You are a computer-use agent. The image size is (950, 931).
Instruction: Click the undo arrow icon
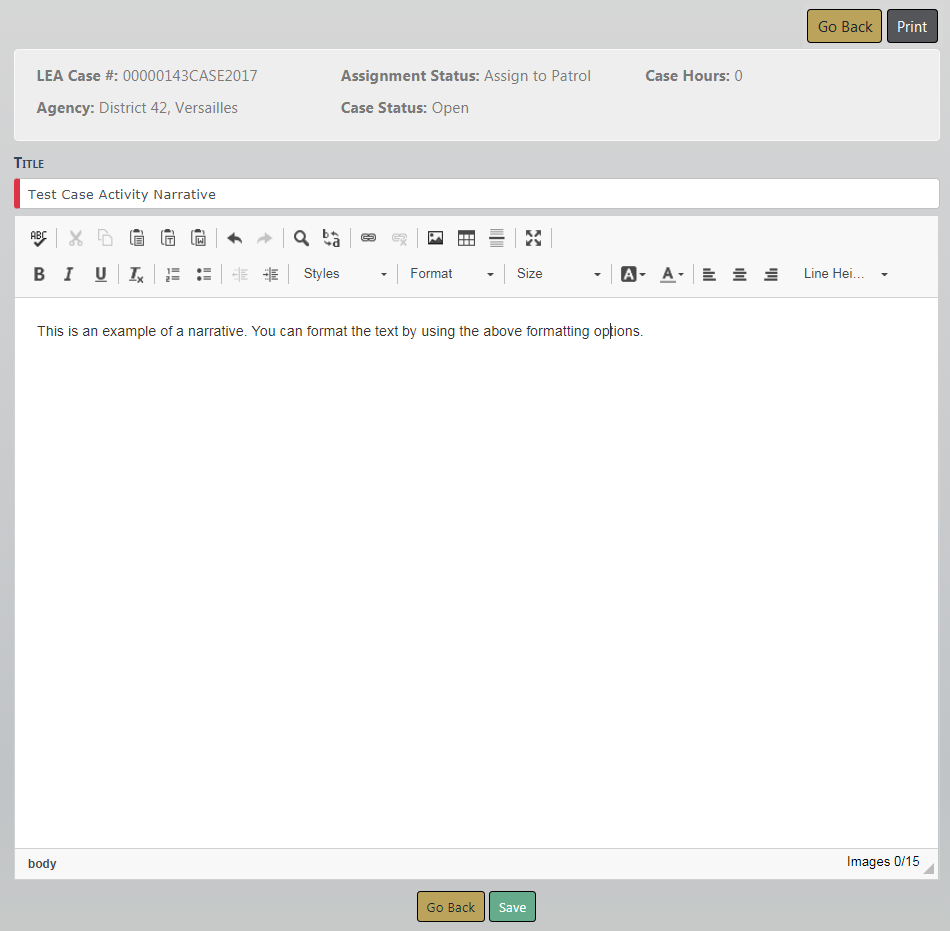234,238
